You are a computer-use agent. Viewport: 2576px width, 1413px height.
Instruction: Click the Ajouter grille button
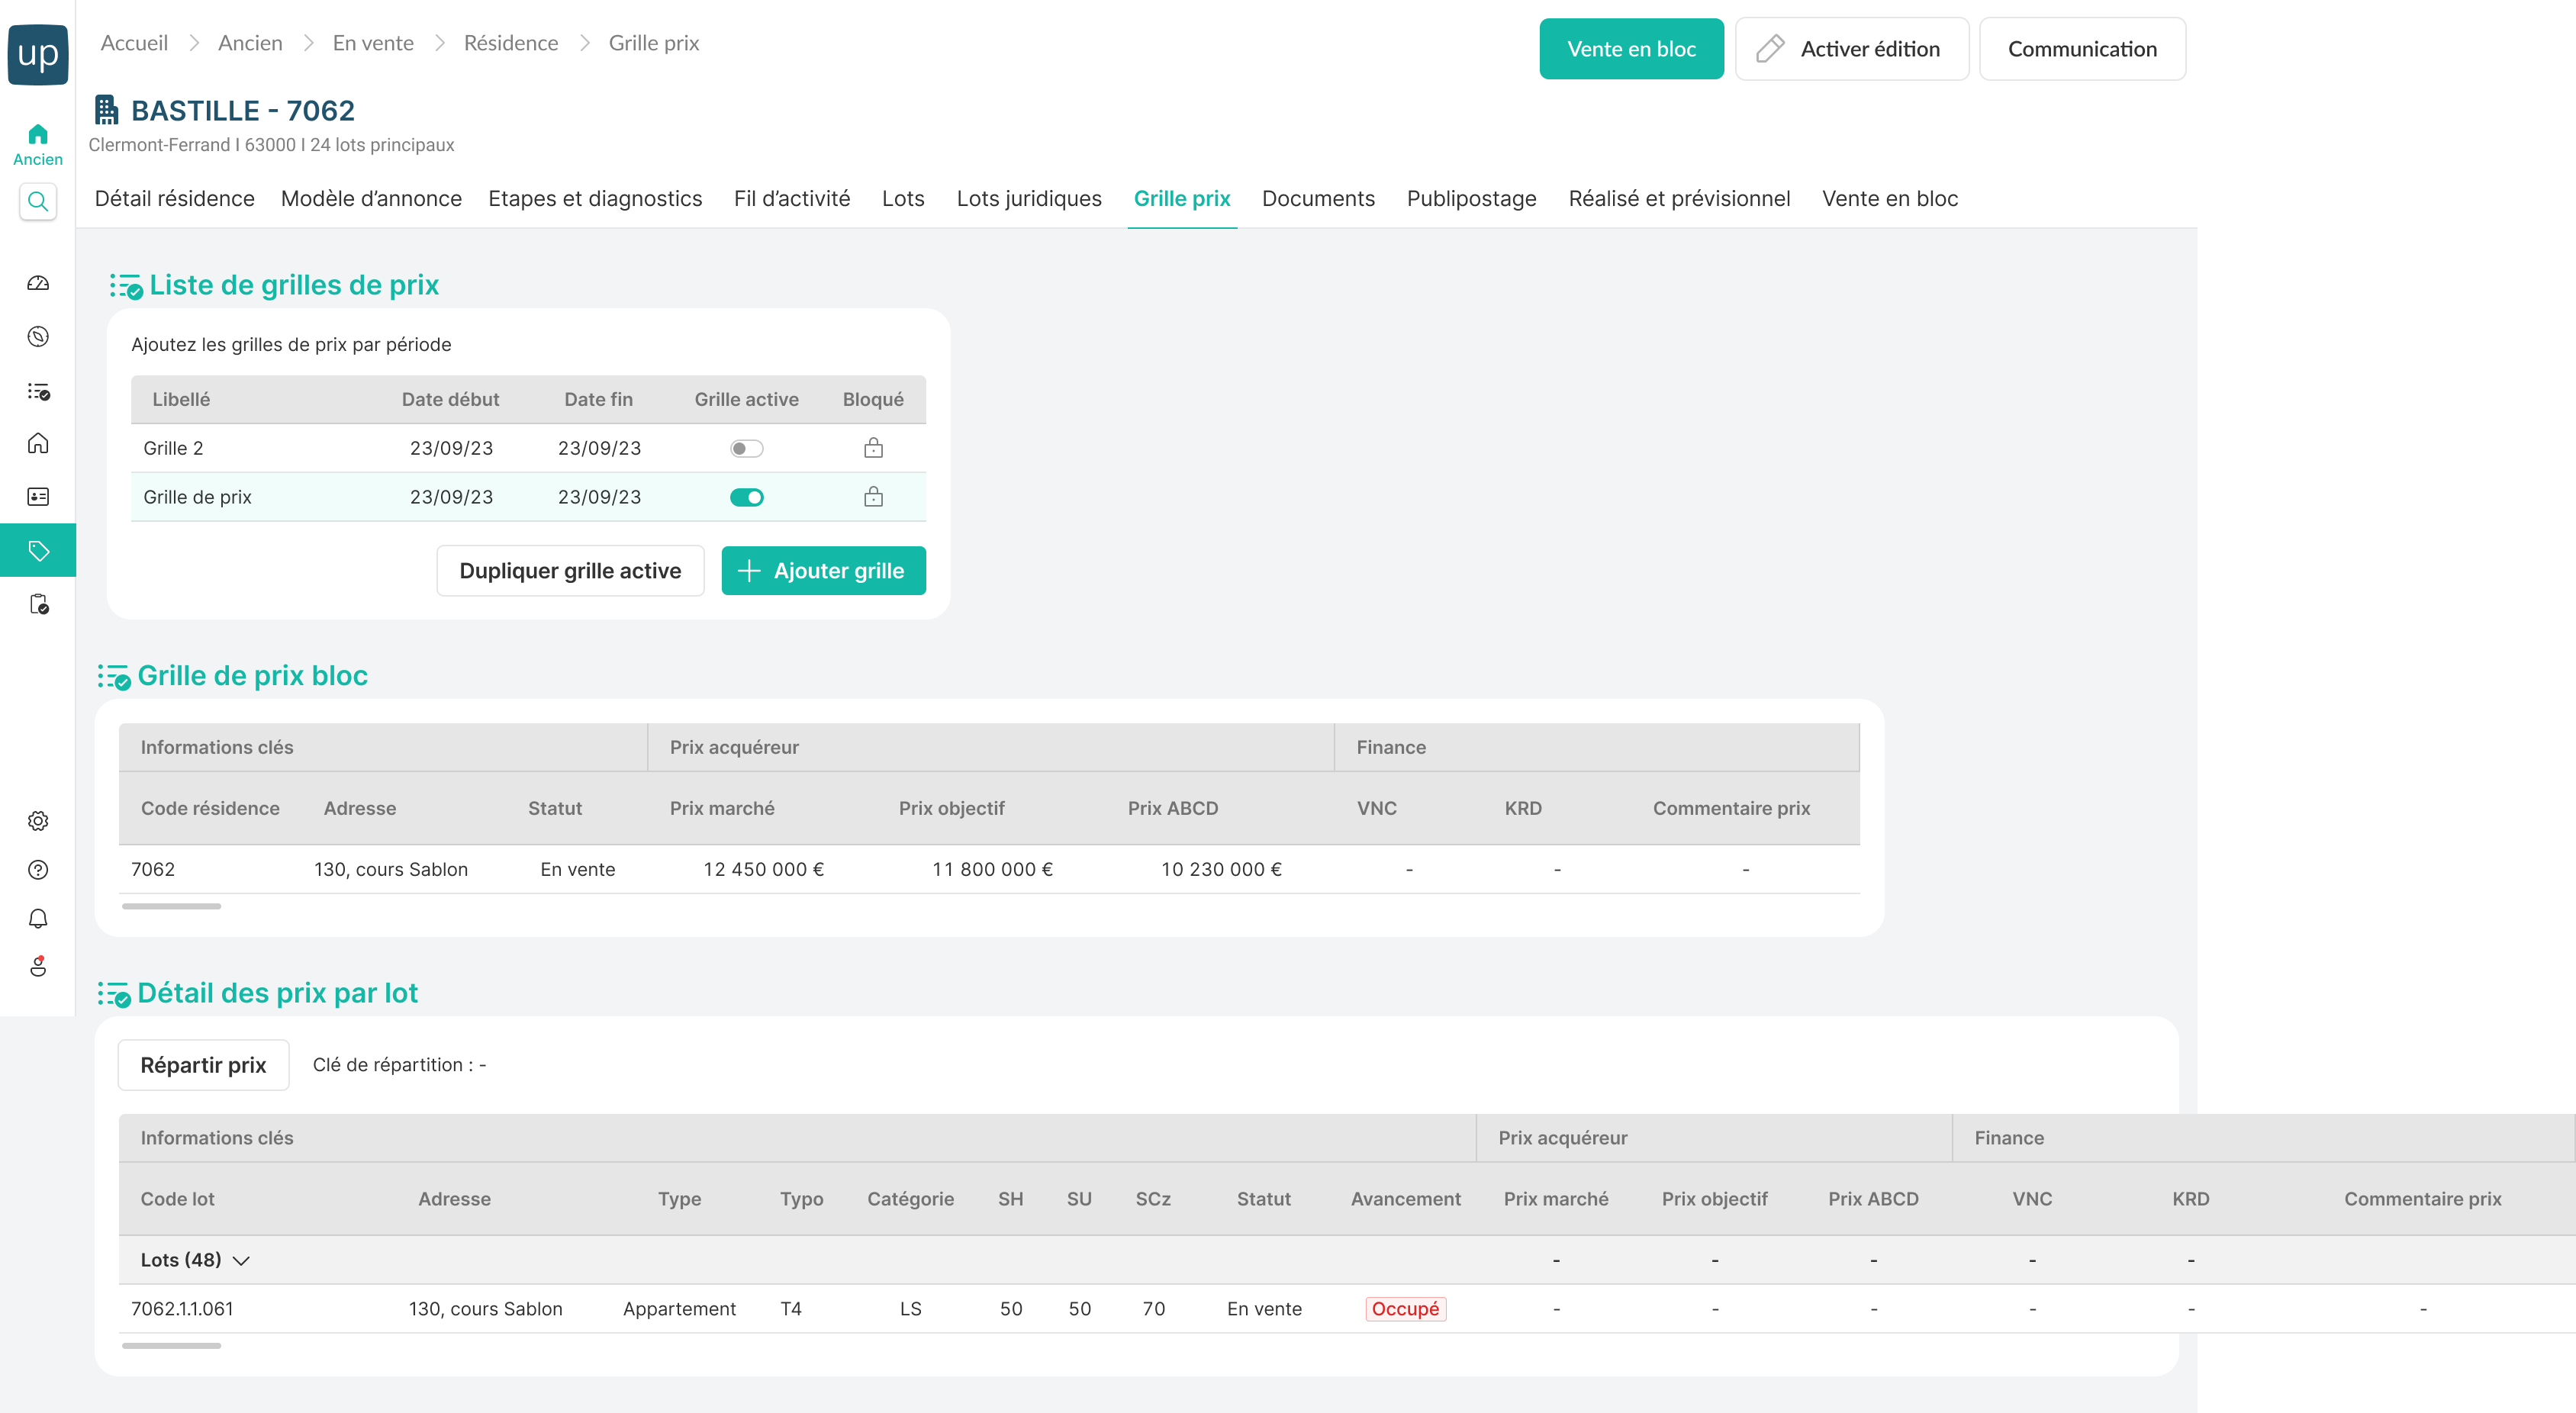click(822, 571)
